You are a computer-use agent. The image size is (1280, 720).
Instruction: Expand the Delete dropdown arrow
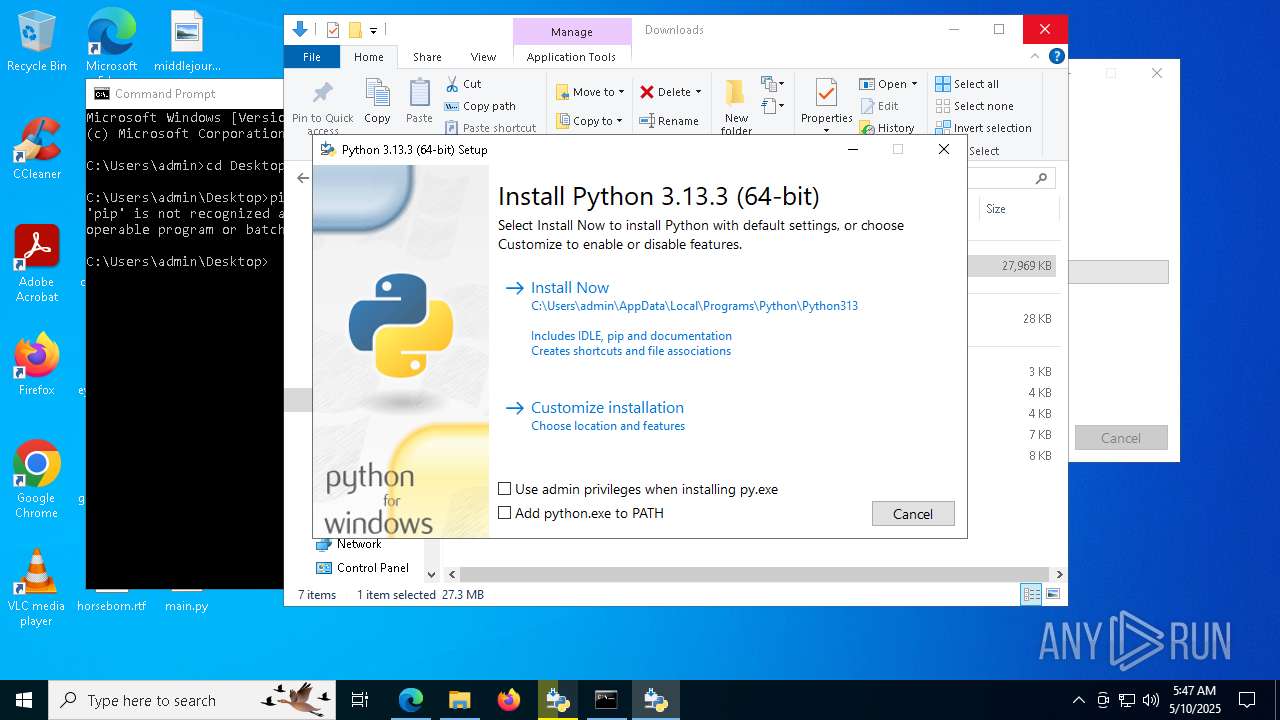pyautogui.click(x=698, y=92)
